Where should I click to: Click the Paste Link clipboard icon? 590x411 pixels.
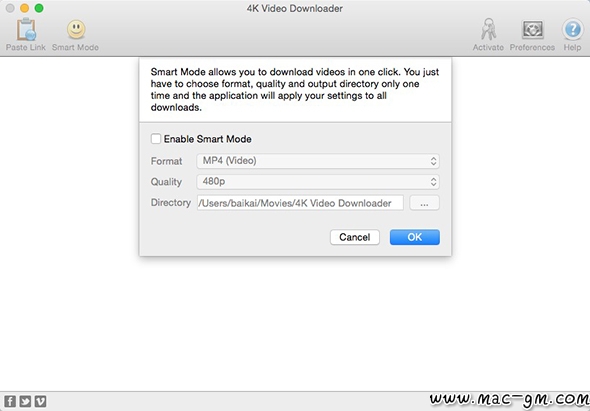(x=26, y=29)
